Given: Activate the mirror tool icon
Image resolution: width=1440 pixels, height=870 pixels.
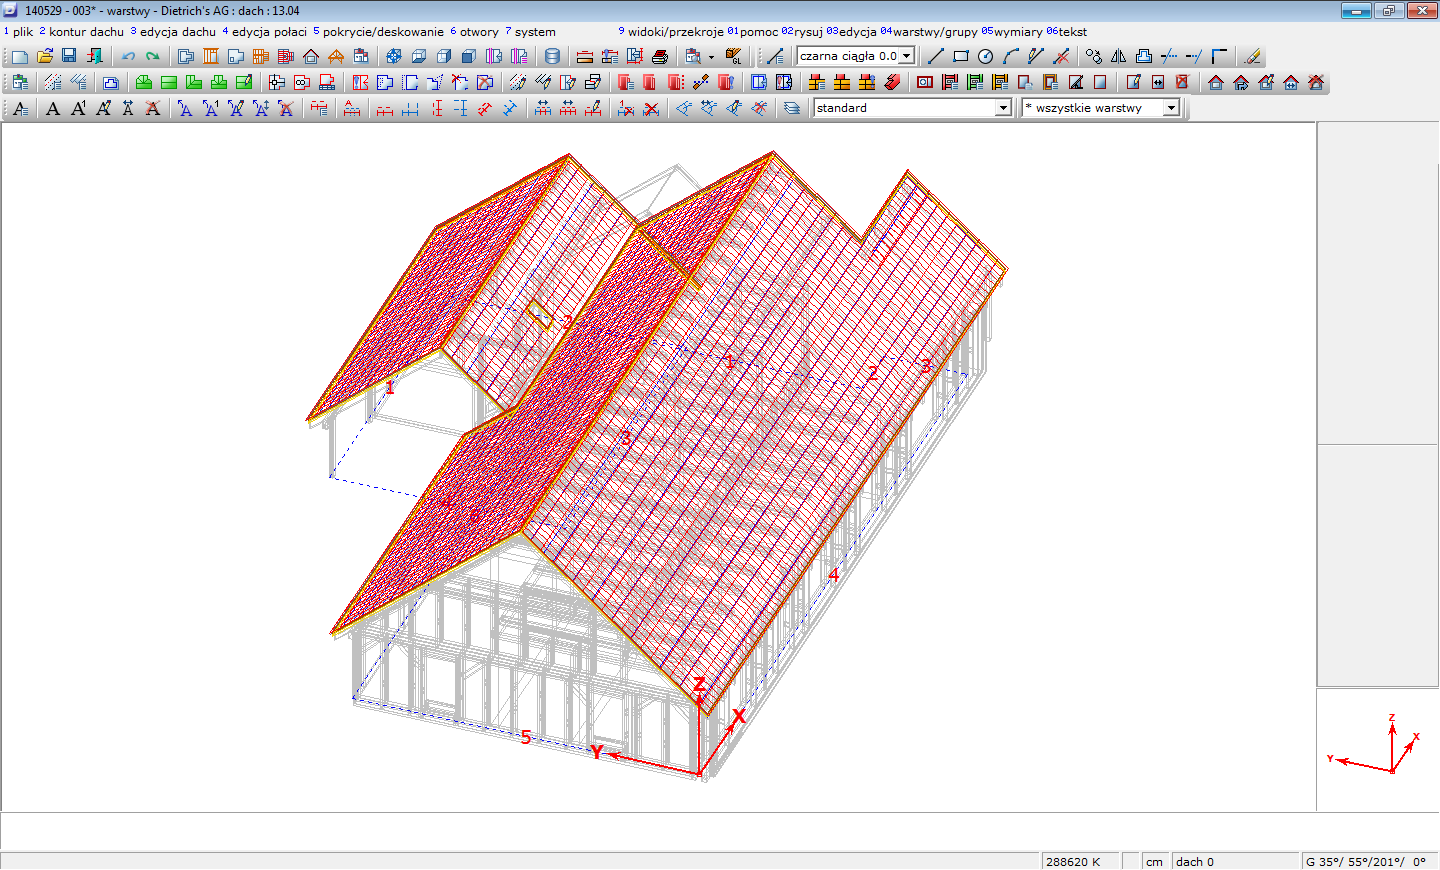Looking at the screenshot, I should coord(1118,57).
